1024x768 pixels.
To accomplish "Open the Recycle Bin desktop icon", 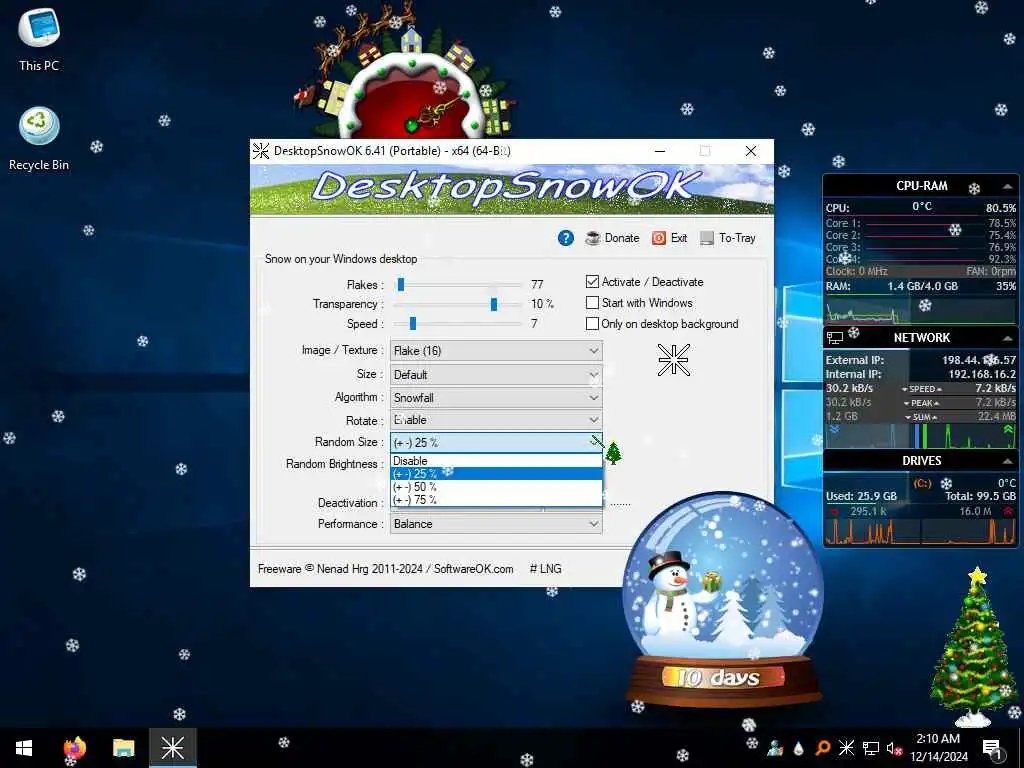I will [x=39, y=138].
